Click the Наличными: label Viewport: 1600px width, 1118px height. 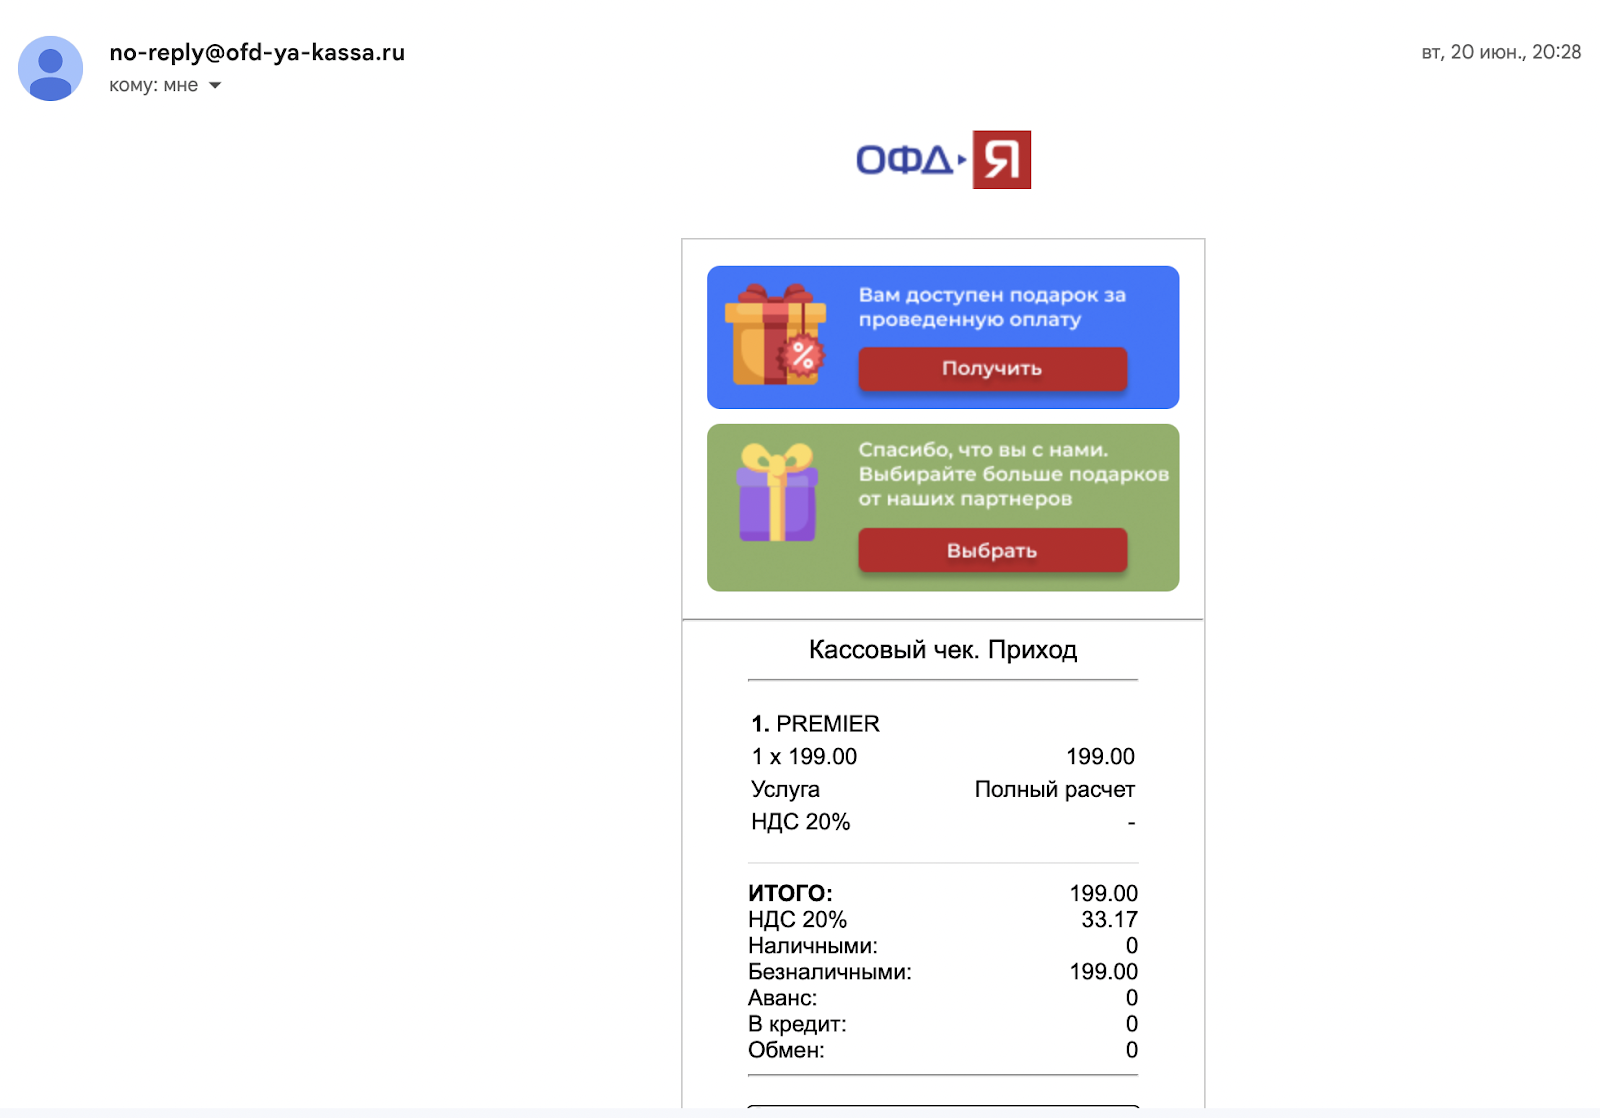(x=812, y=945)
